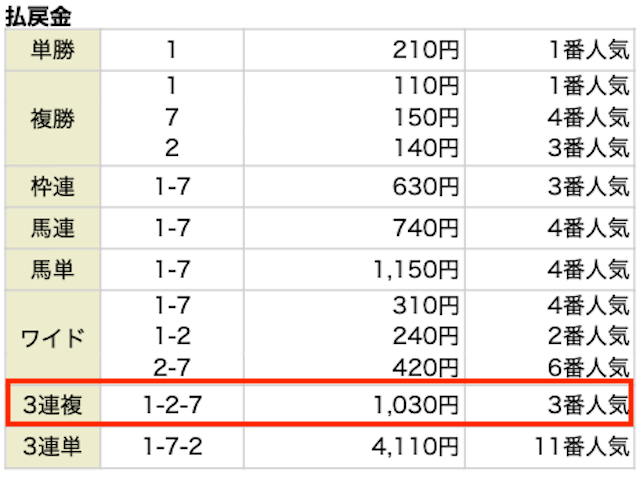Click the 払戻金 heading
This screenshot has height=477, width=640.
pyautogui.click(x=38, y=17)
